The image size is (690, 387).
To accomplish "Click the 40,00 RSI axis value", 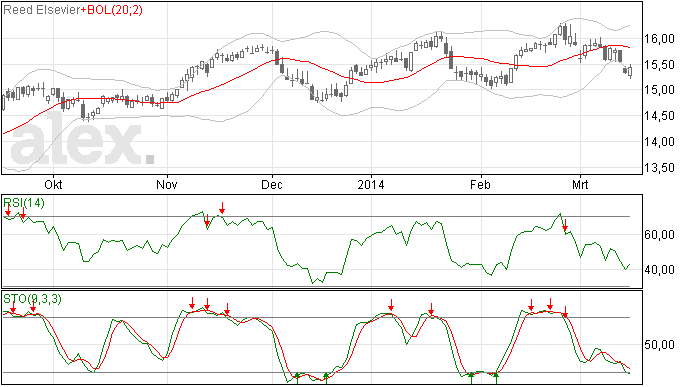I will pos(659,270).
